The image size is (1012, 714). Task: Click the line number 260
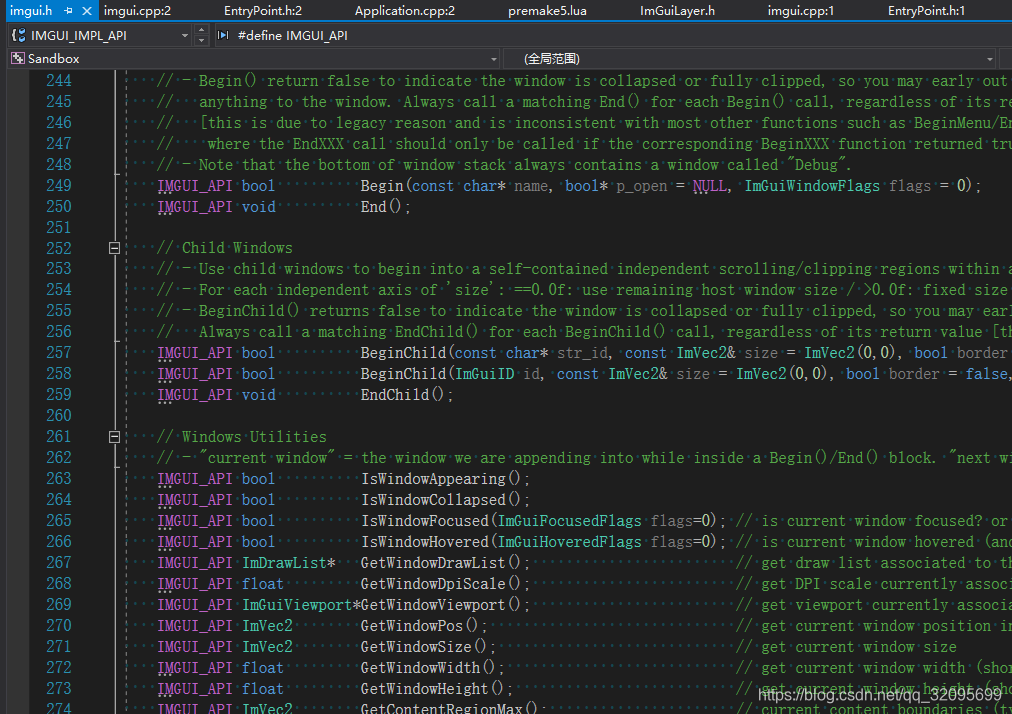[58, 416]
